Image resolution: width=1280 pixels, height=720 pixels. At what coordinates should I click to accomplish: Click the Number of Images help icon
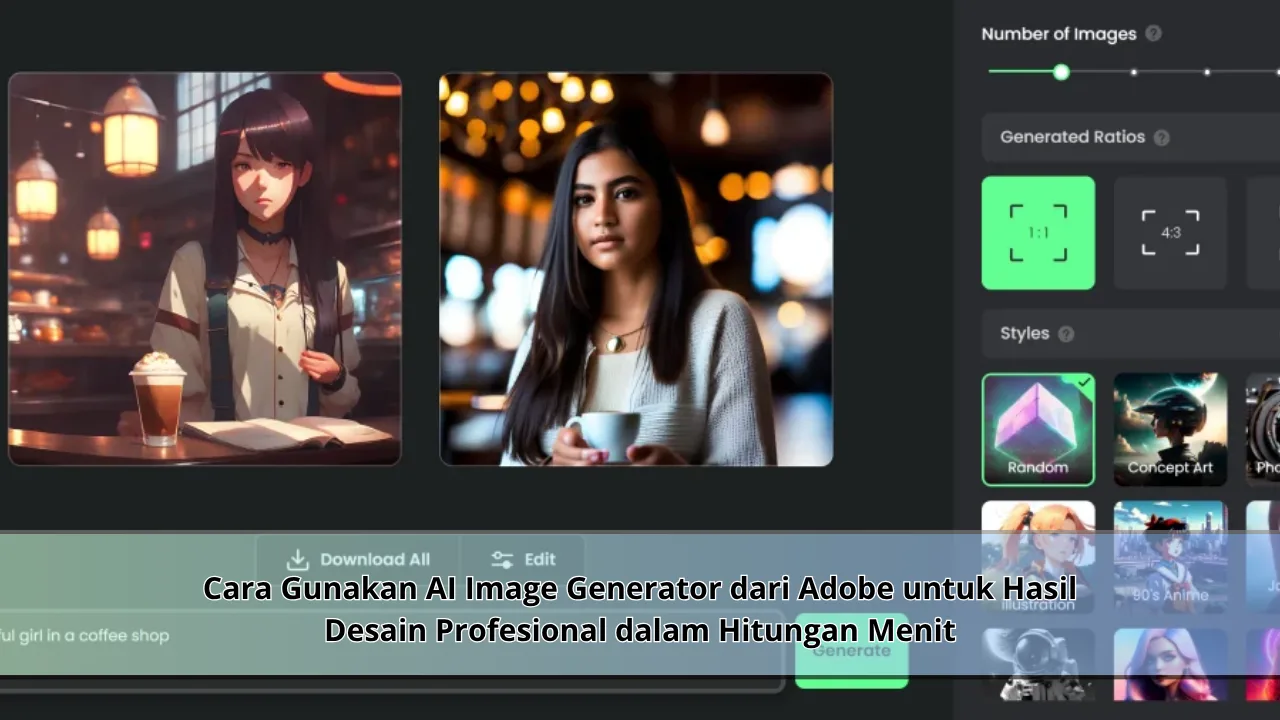pyautogui.click(x=1153, y=34)
